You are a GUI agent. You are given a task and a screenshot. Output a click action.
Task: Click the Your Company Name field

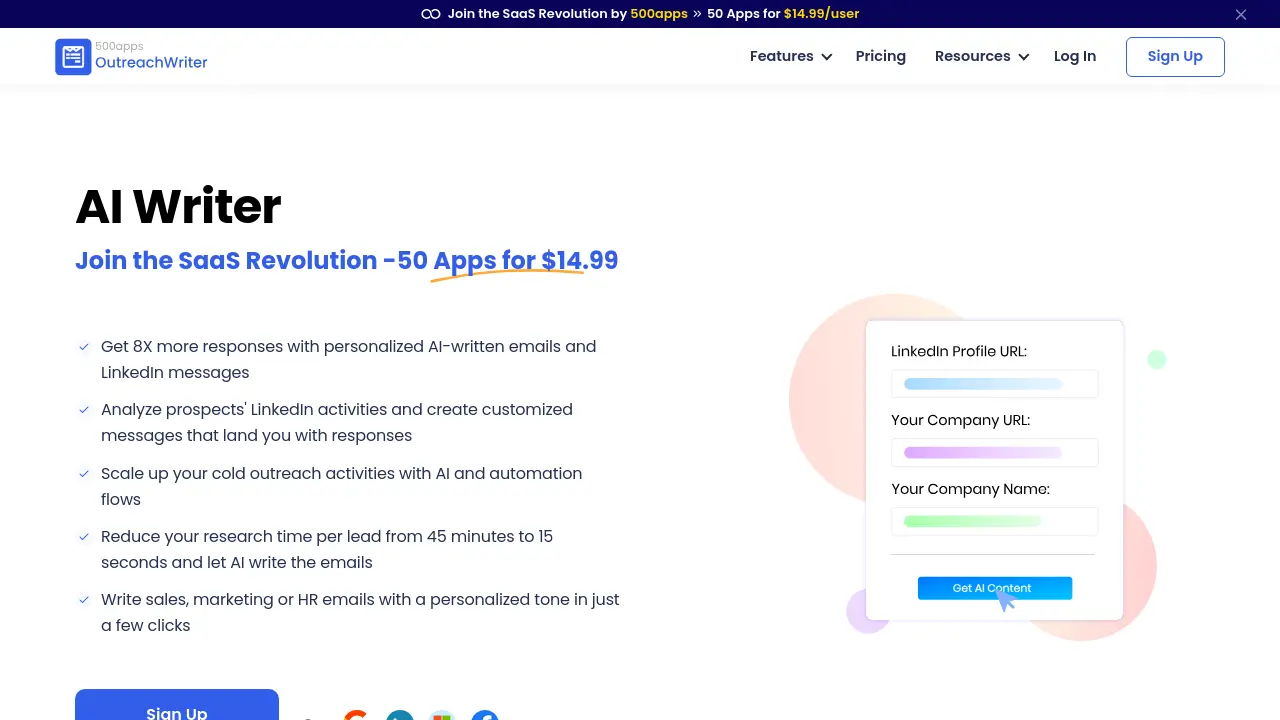995,522
